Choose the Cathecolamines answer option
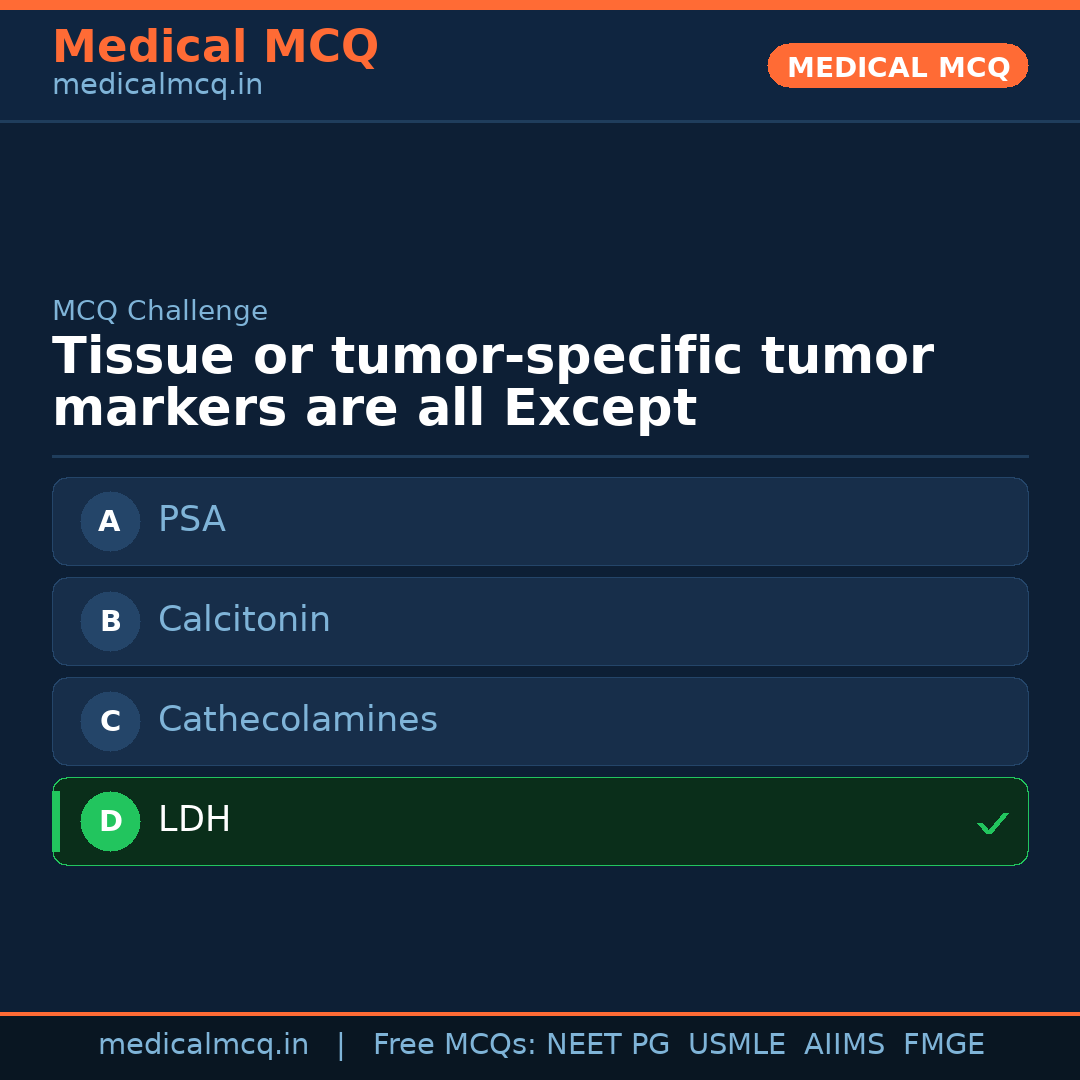 point(540,721)
